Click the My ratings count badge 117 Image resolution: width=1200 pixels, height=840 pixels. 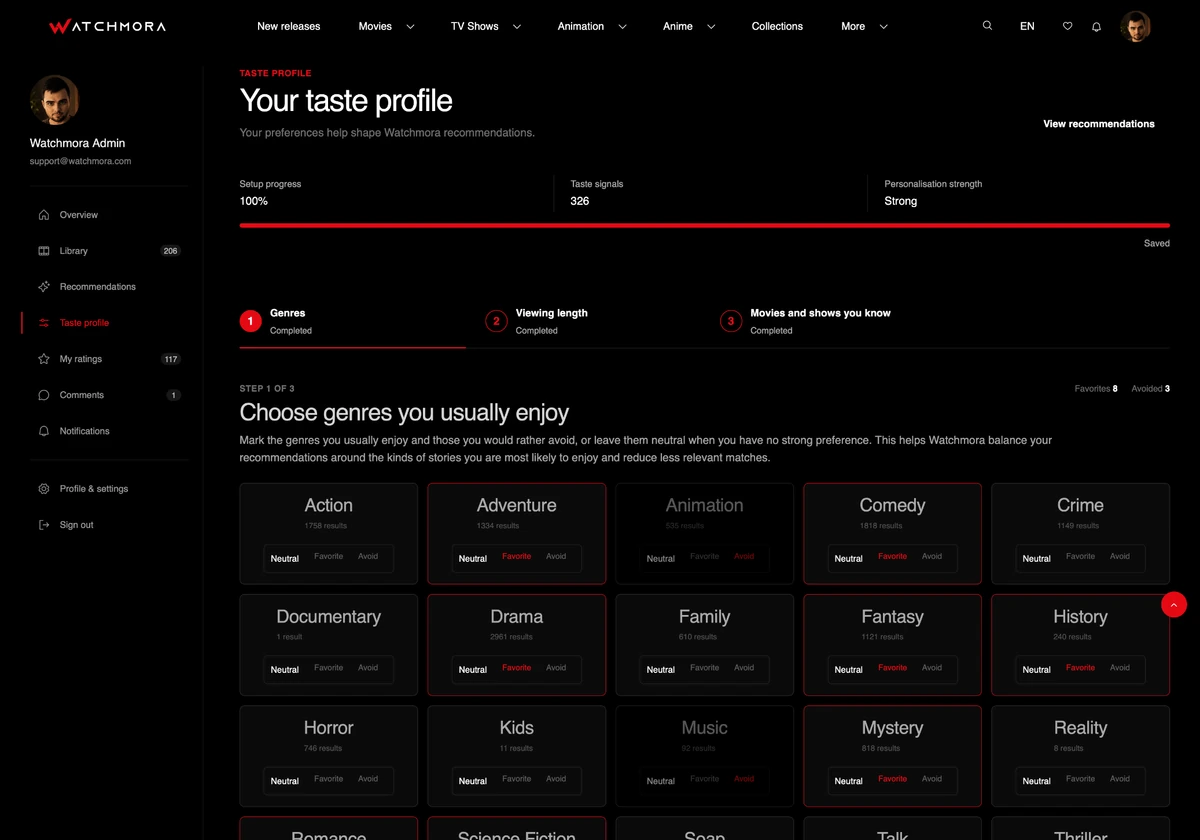[x=170, y=359]
